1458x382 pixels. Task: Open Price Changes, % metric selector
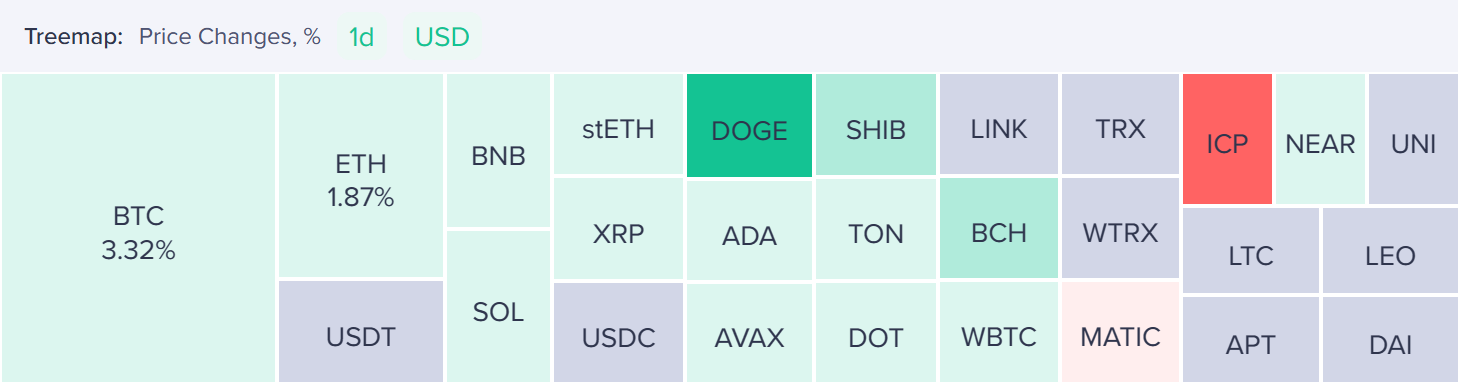[230, 37]
